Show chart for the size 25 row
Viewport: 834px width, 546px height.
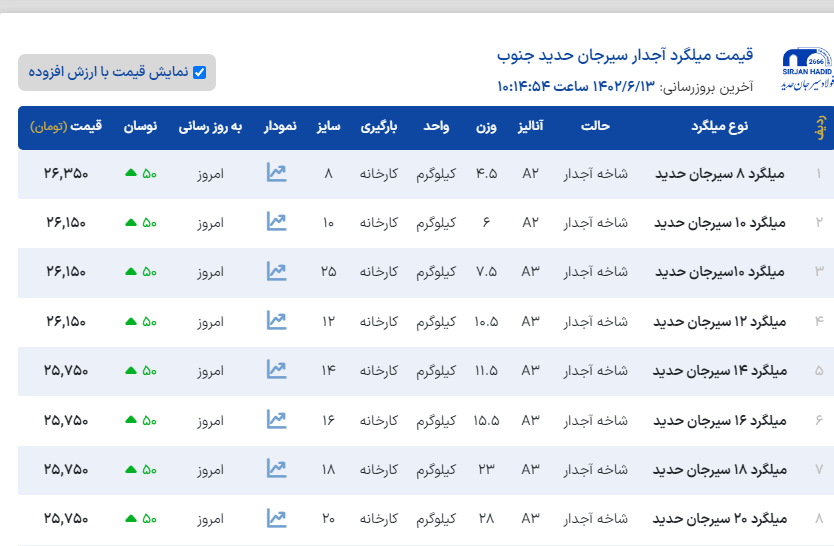[x=276, y=271]
